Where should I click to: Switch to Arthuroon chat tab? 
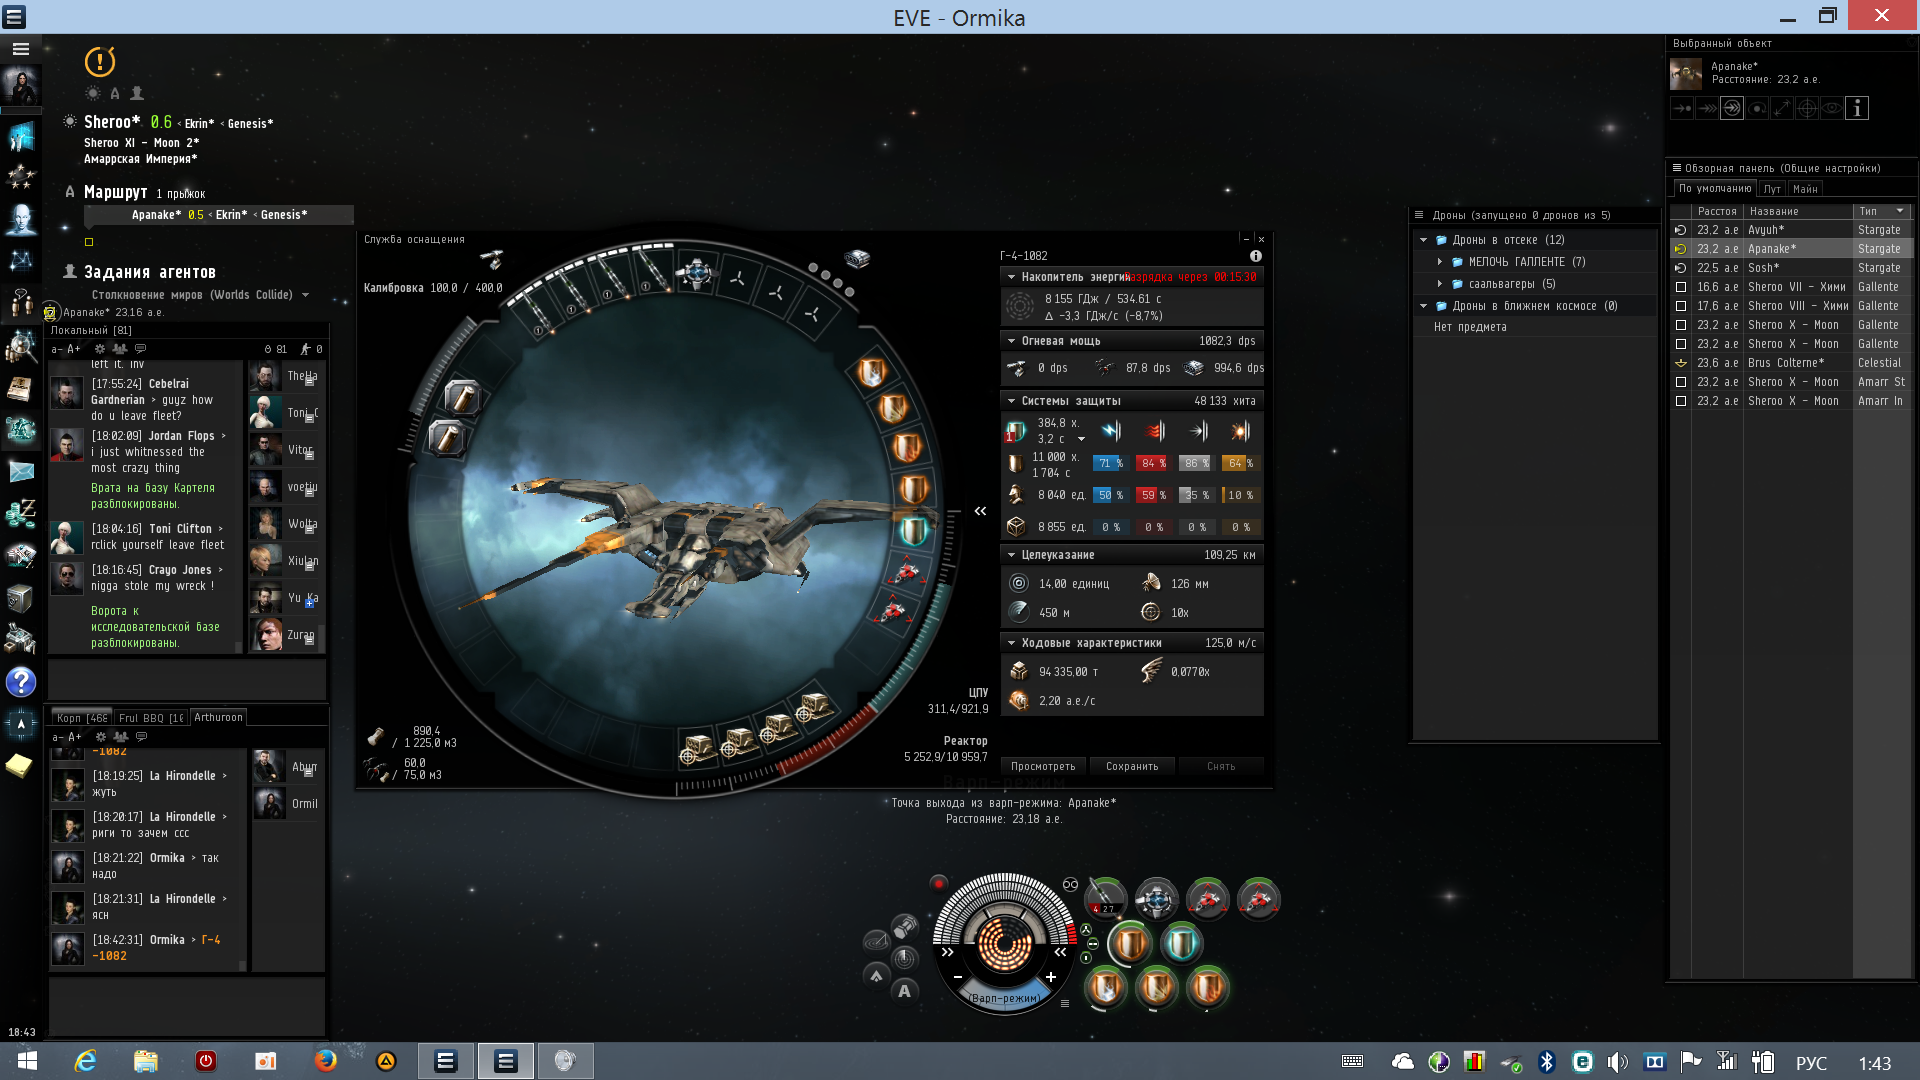tap(218, 717)
